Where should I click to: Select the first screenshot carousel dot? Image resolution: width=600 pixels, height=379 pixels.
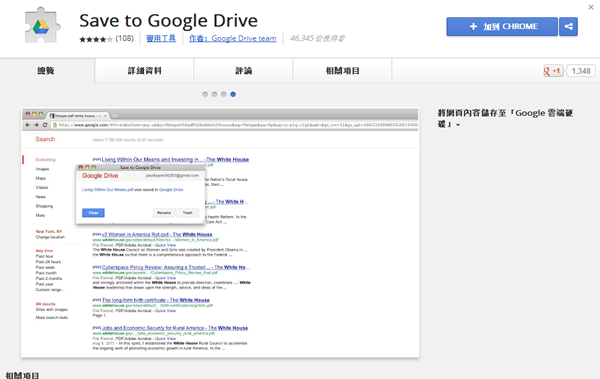coord(205,94)
